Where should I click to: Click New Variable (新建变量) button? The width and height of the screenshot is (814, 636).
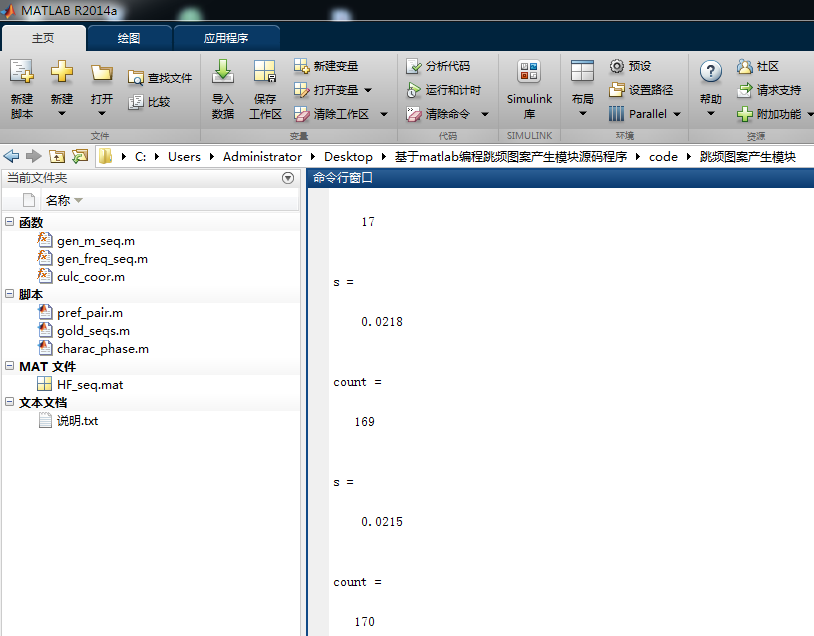click(326, 66)
